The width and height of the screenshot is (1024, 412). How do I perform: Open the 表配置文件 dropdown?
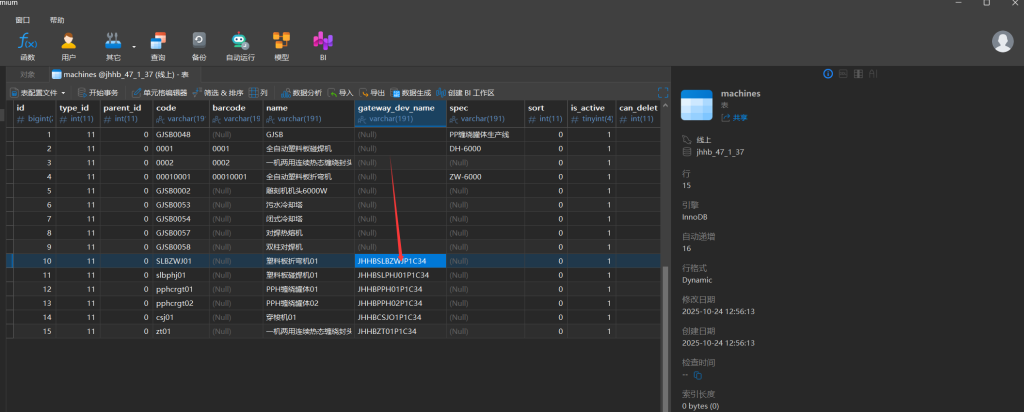tap(40, 92)
